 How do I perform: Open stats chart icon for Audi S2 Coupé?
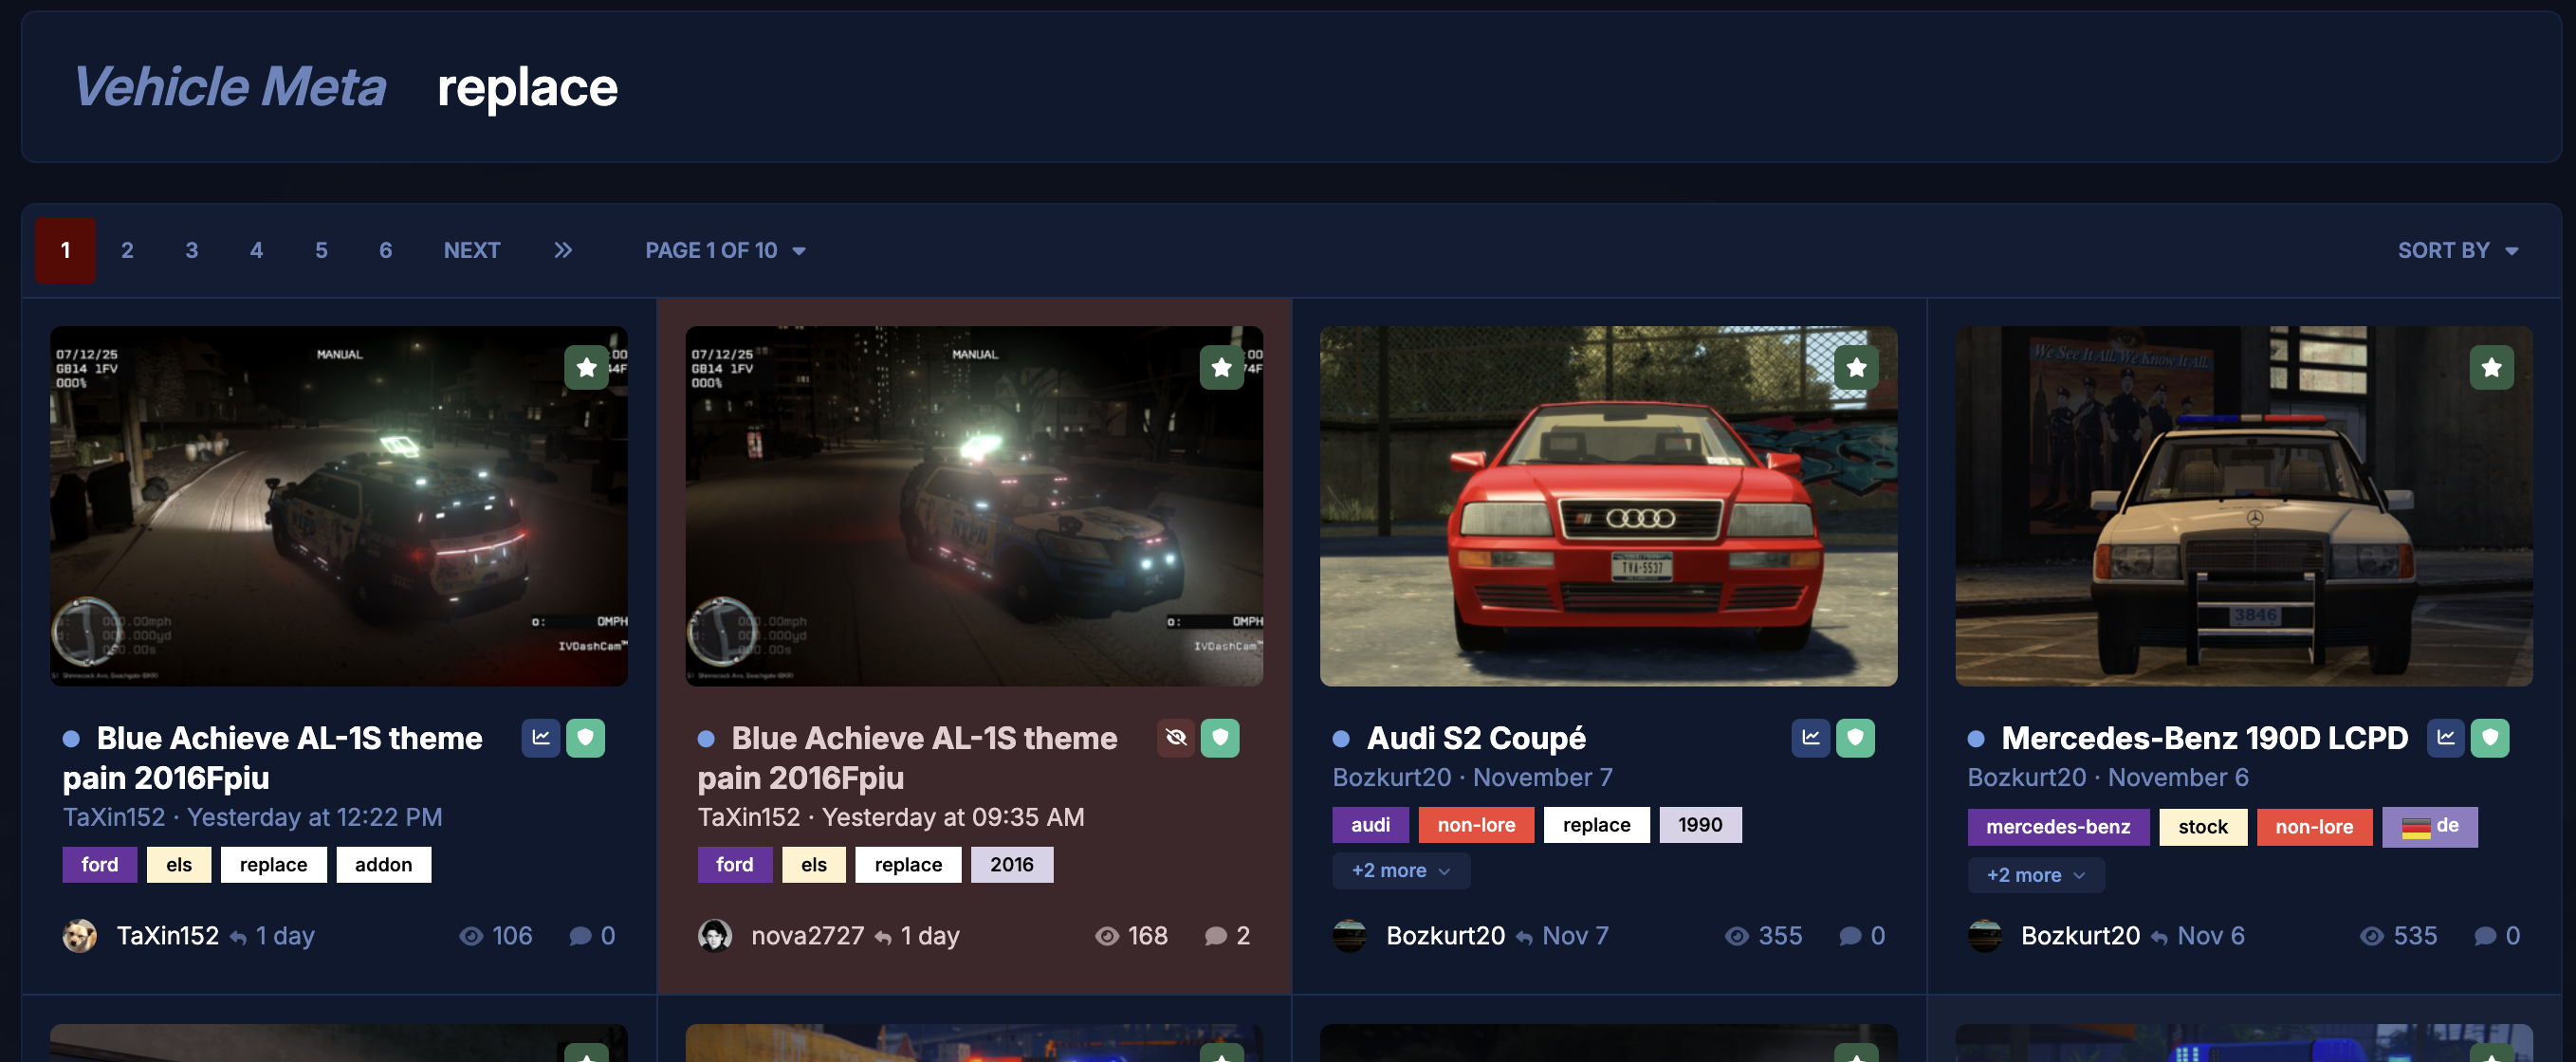pyautogui.click(x=1810, y=738)
